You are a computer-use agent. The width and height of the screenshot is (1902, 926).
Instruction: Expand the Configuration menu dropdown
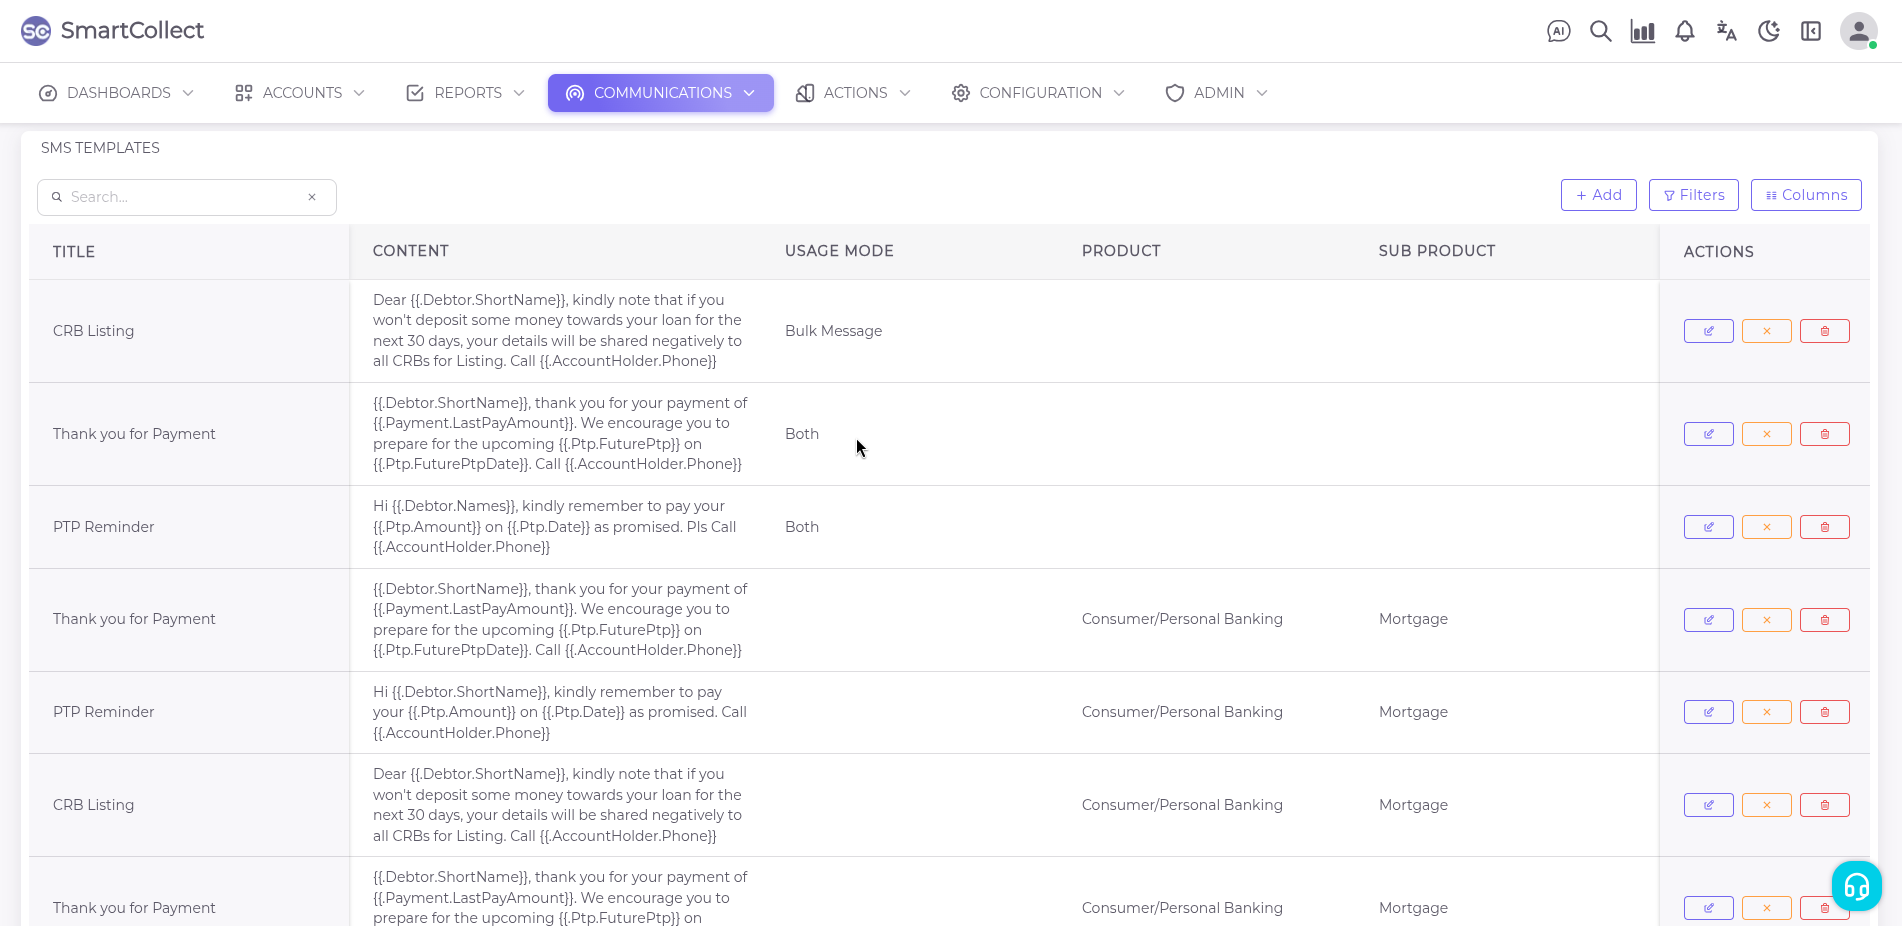click(1040, 93)
